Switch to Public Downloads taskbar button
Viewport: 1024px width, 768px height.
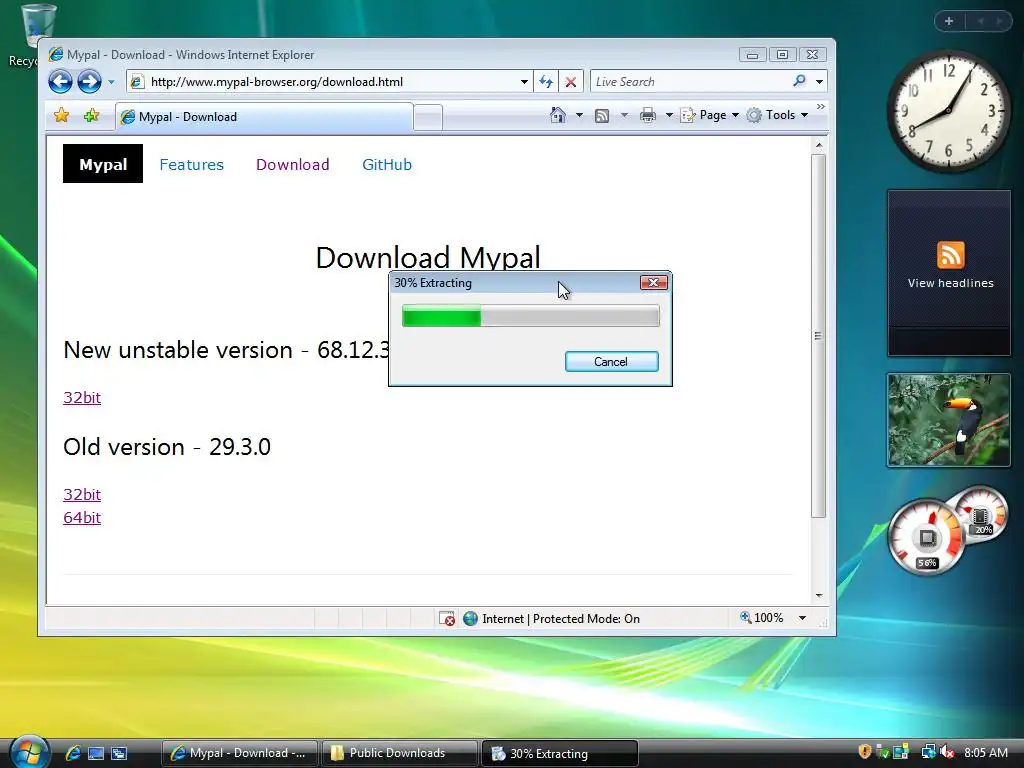[400, 753]
